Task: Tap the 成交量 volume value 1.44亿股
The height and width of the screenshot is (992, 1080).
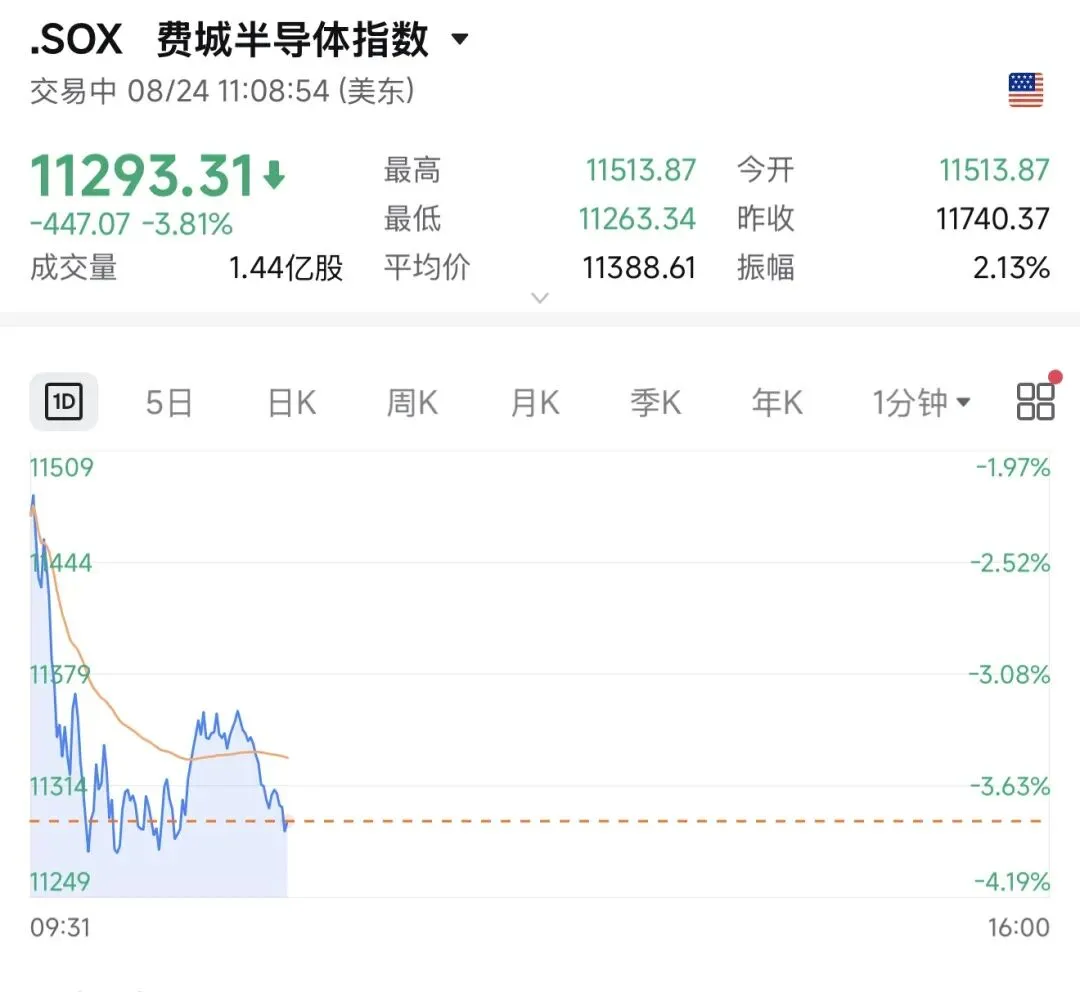Action: [x=286, y=268]
